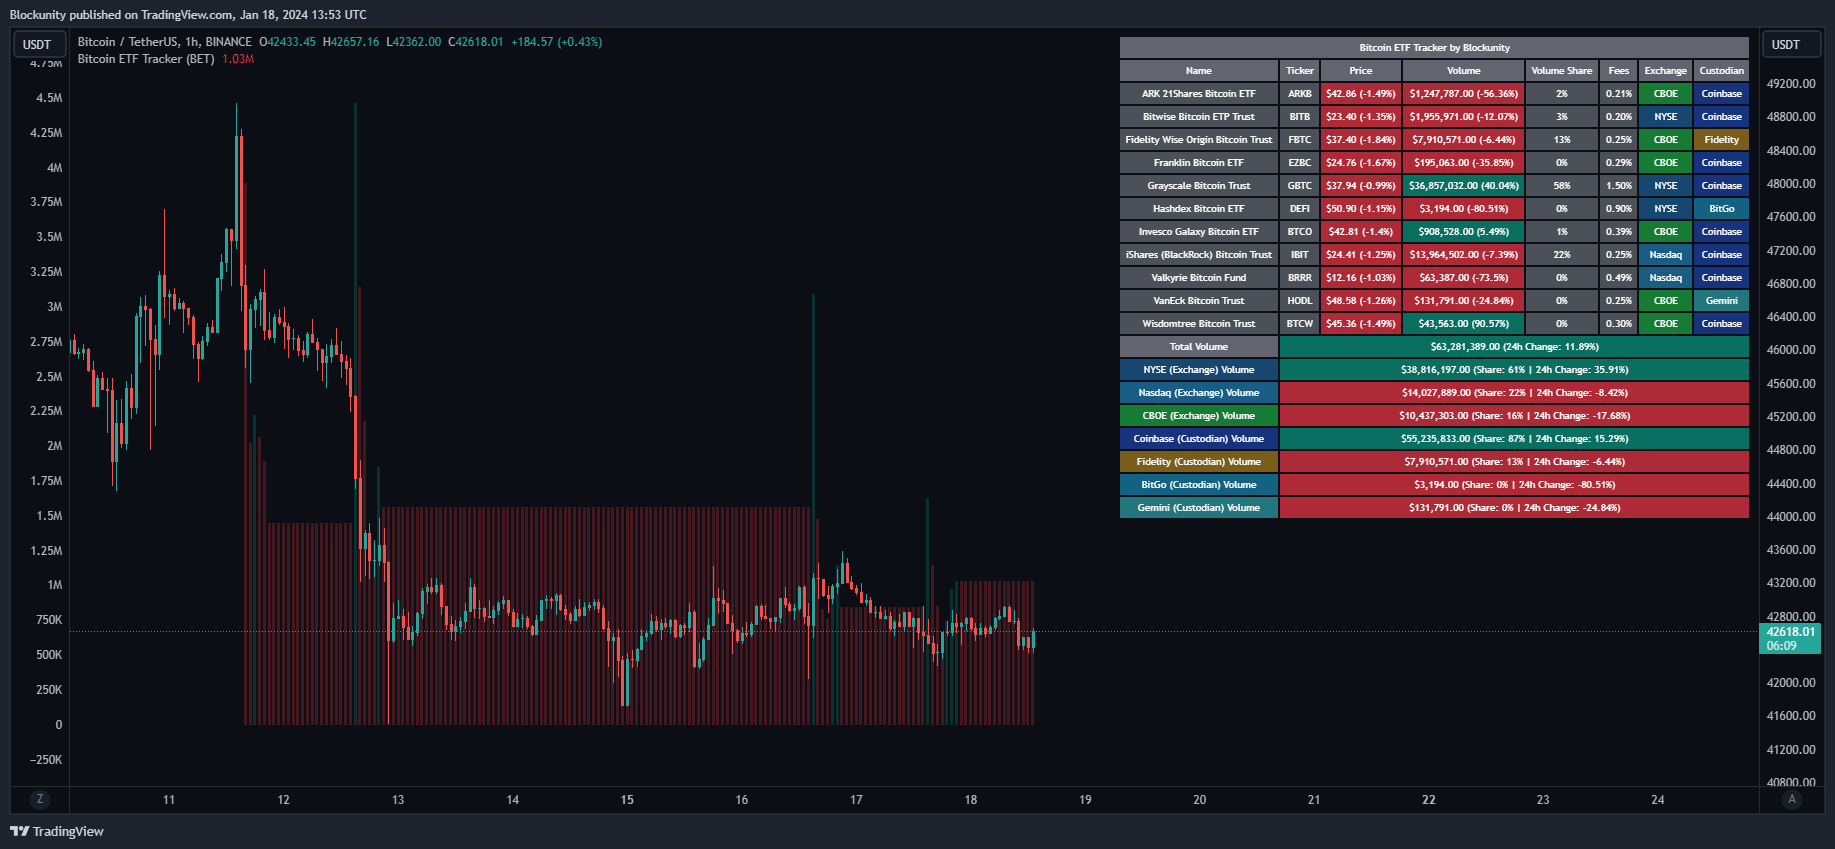Click the 22% volume share cell
The height and width of the screenshot is (849, 1835).
1562,255
